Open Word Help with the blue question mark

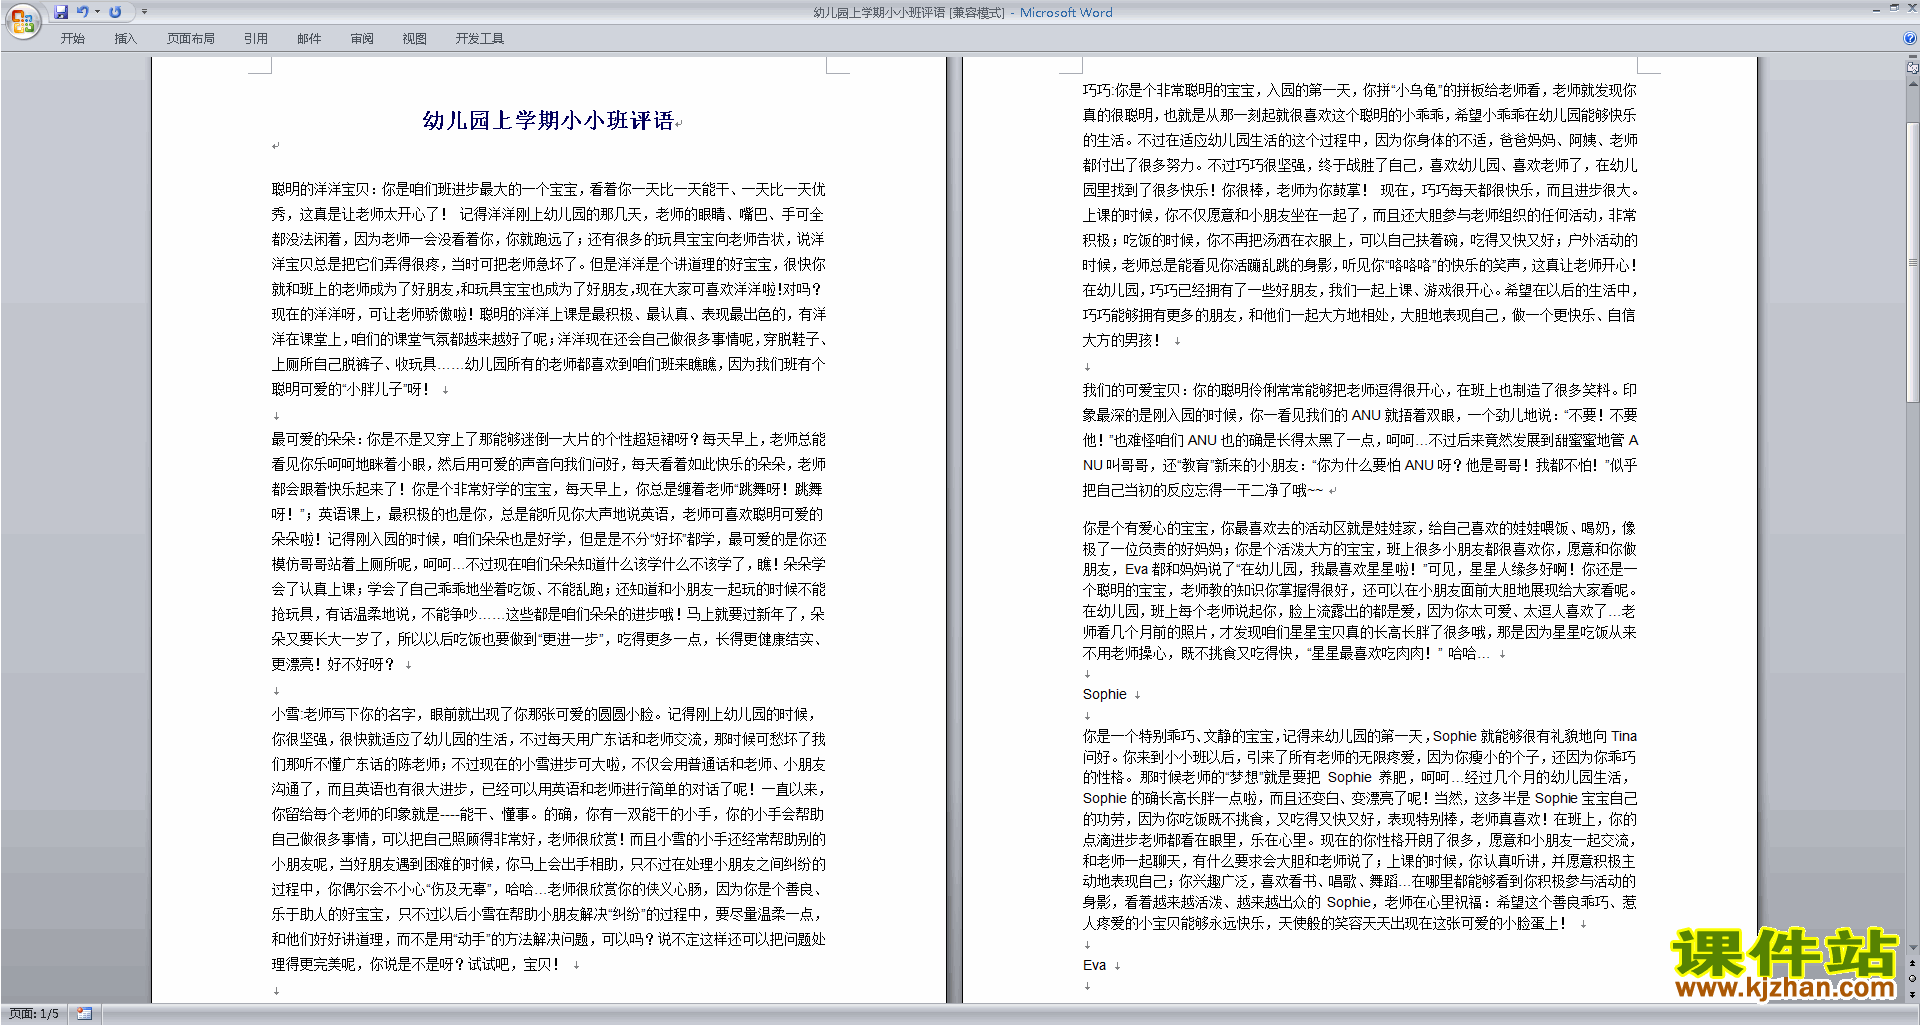click(1910, 39)
